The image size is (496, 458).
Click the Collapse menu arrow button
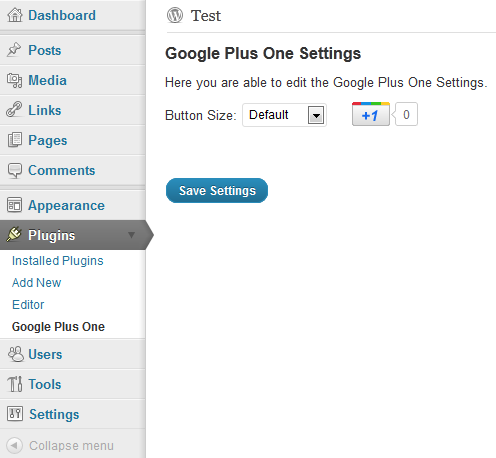click(x=14, y=445)
